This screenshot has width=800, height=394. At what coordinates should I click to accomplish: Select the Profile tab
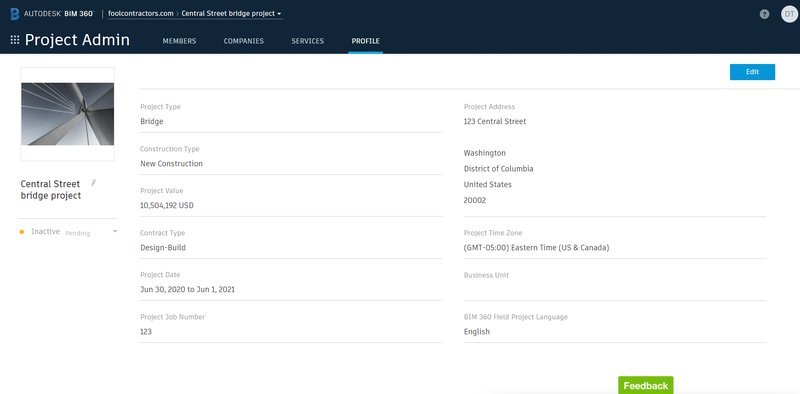point(365,41)
